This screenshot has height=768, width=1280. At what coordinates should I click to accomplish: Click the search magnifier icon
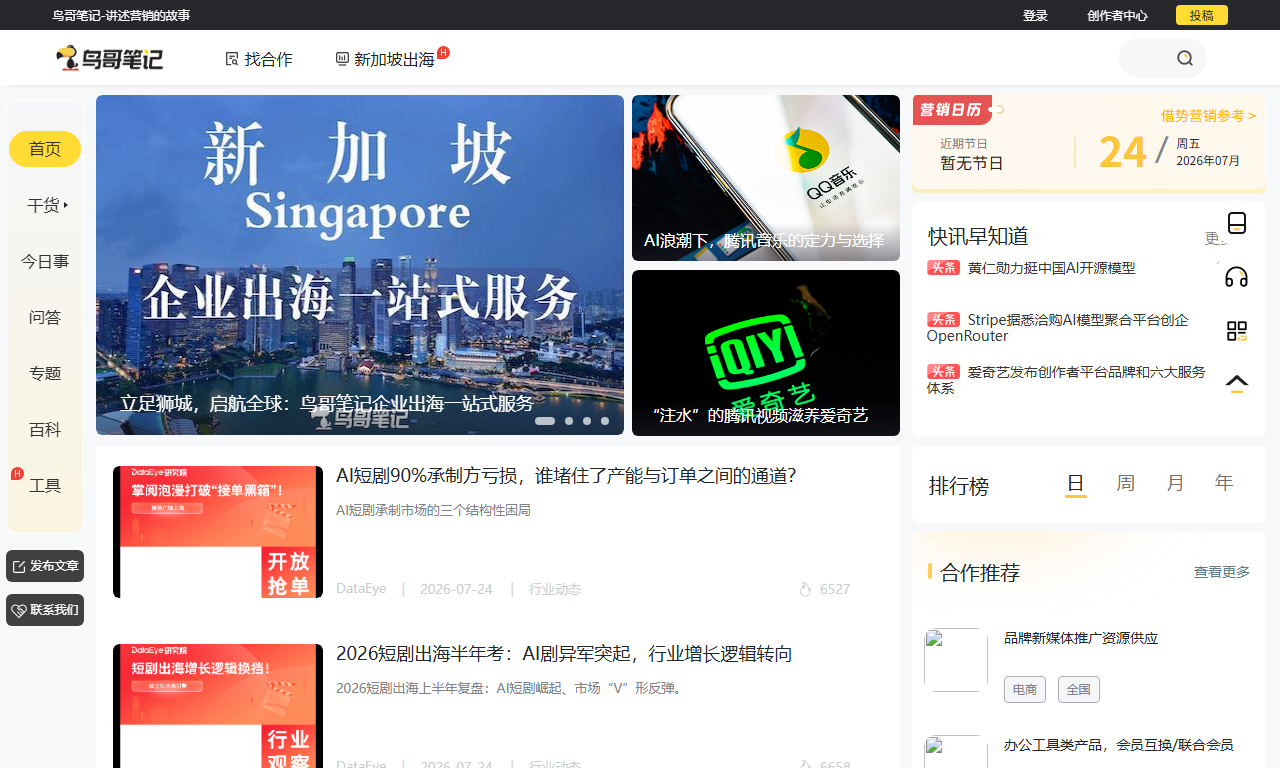tap(1185, 58)
